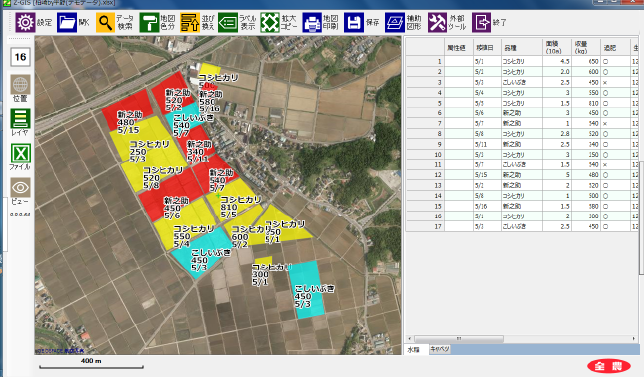
Task: Click the 拡大コピー icon
Action: point(270,22)
